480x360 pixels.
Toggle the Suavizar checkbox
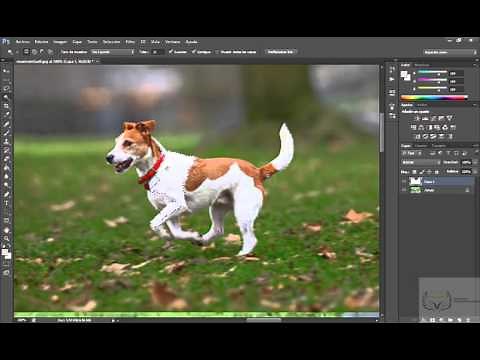(170, 52)
